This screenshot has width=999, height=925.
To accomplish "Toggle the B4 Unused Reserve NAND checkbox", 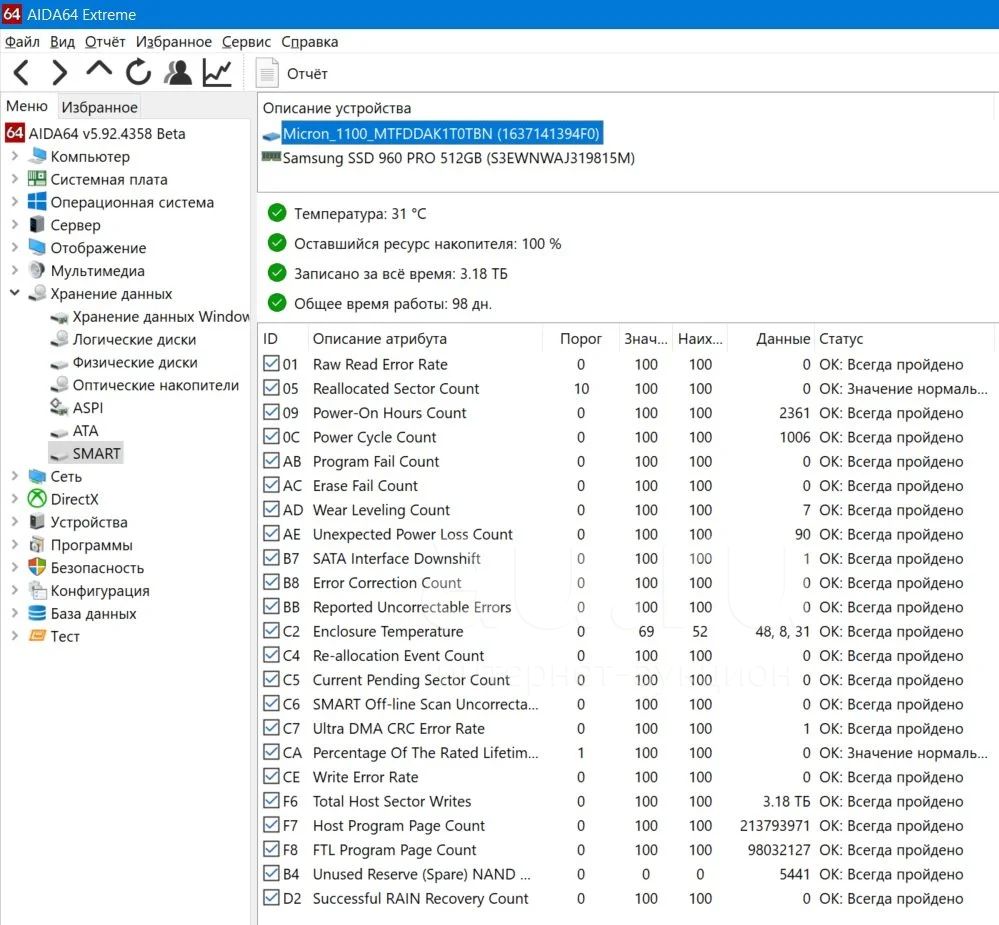I will (x=271, y=873).
